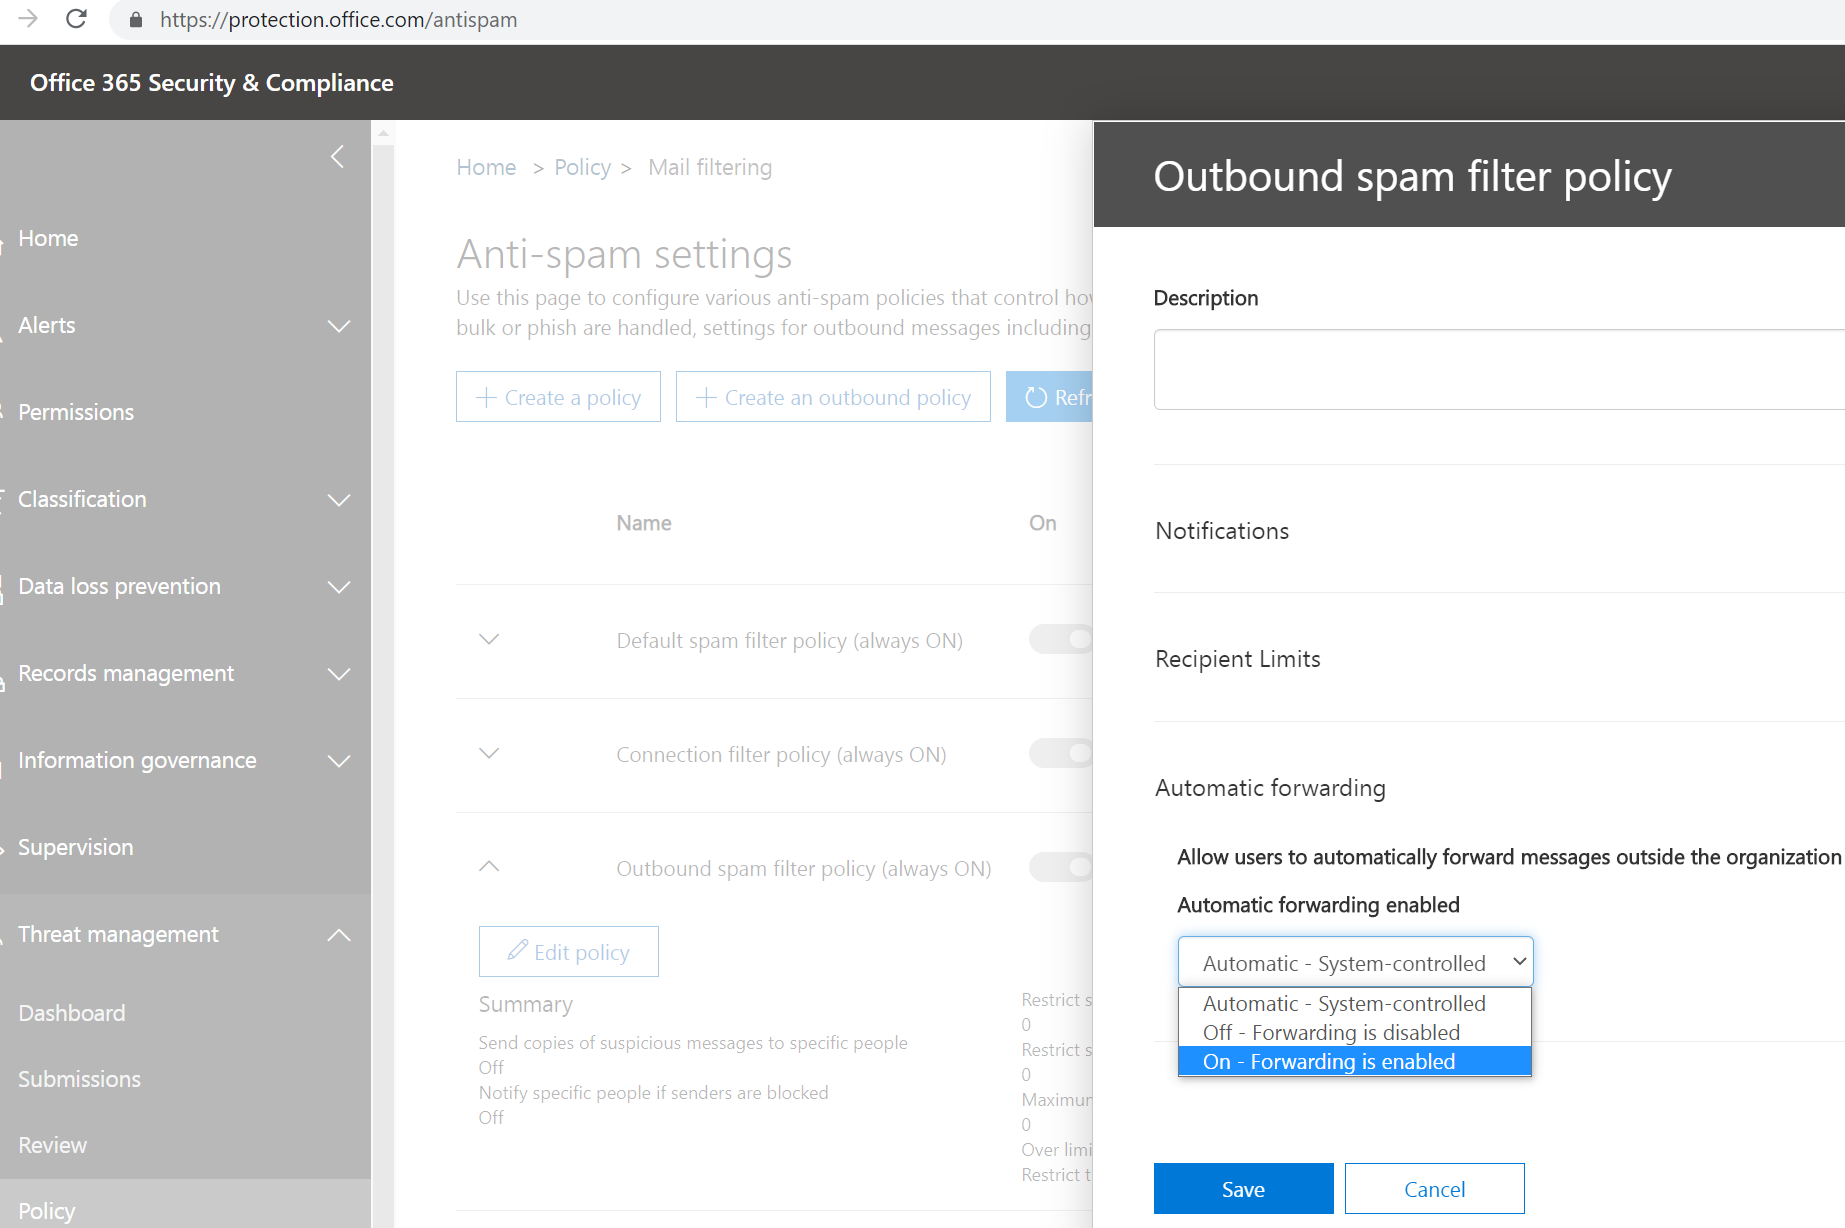The height and width of the screenshot is (1228, 1845).
Task: Select Policy under Threat management
Action: pos(47,1211)
